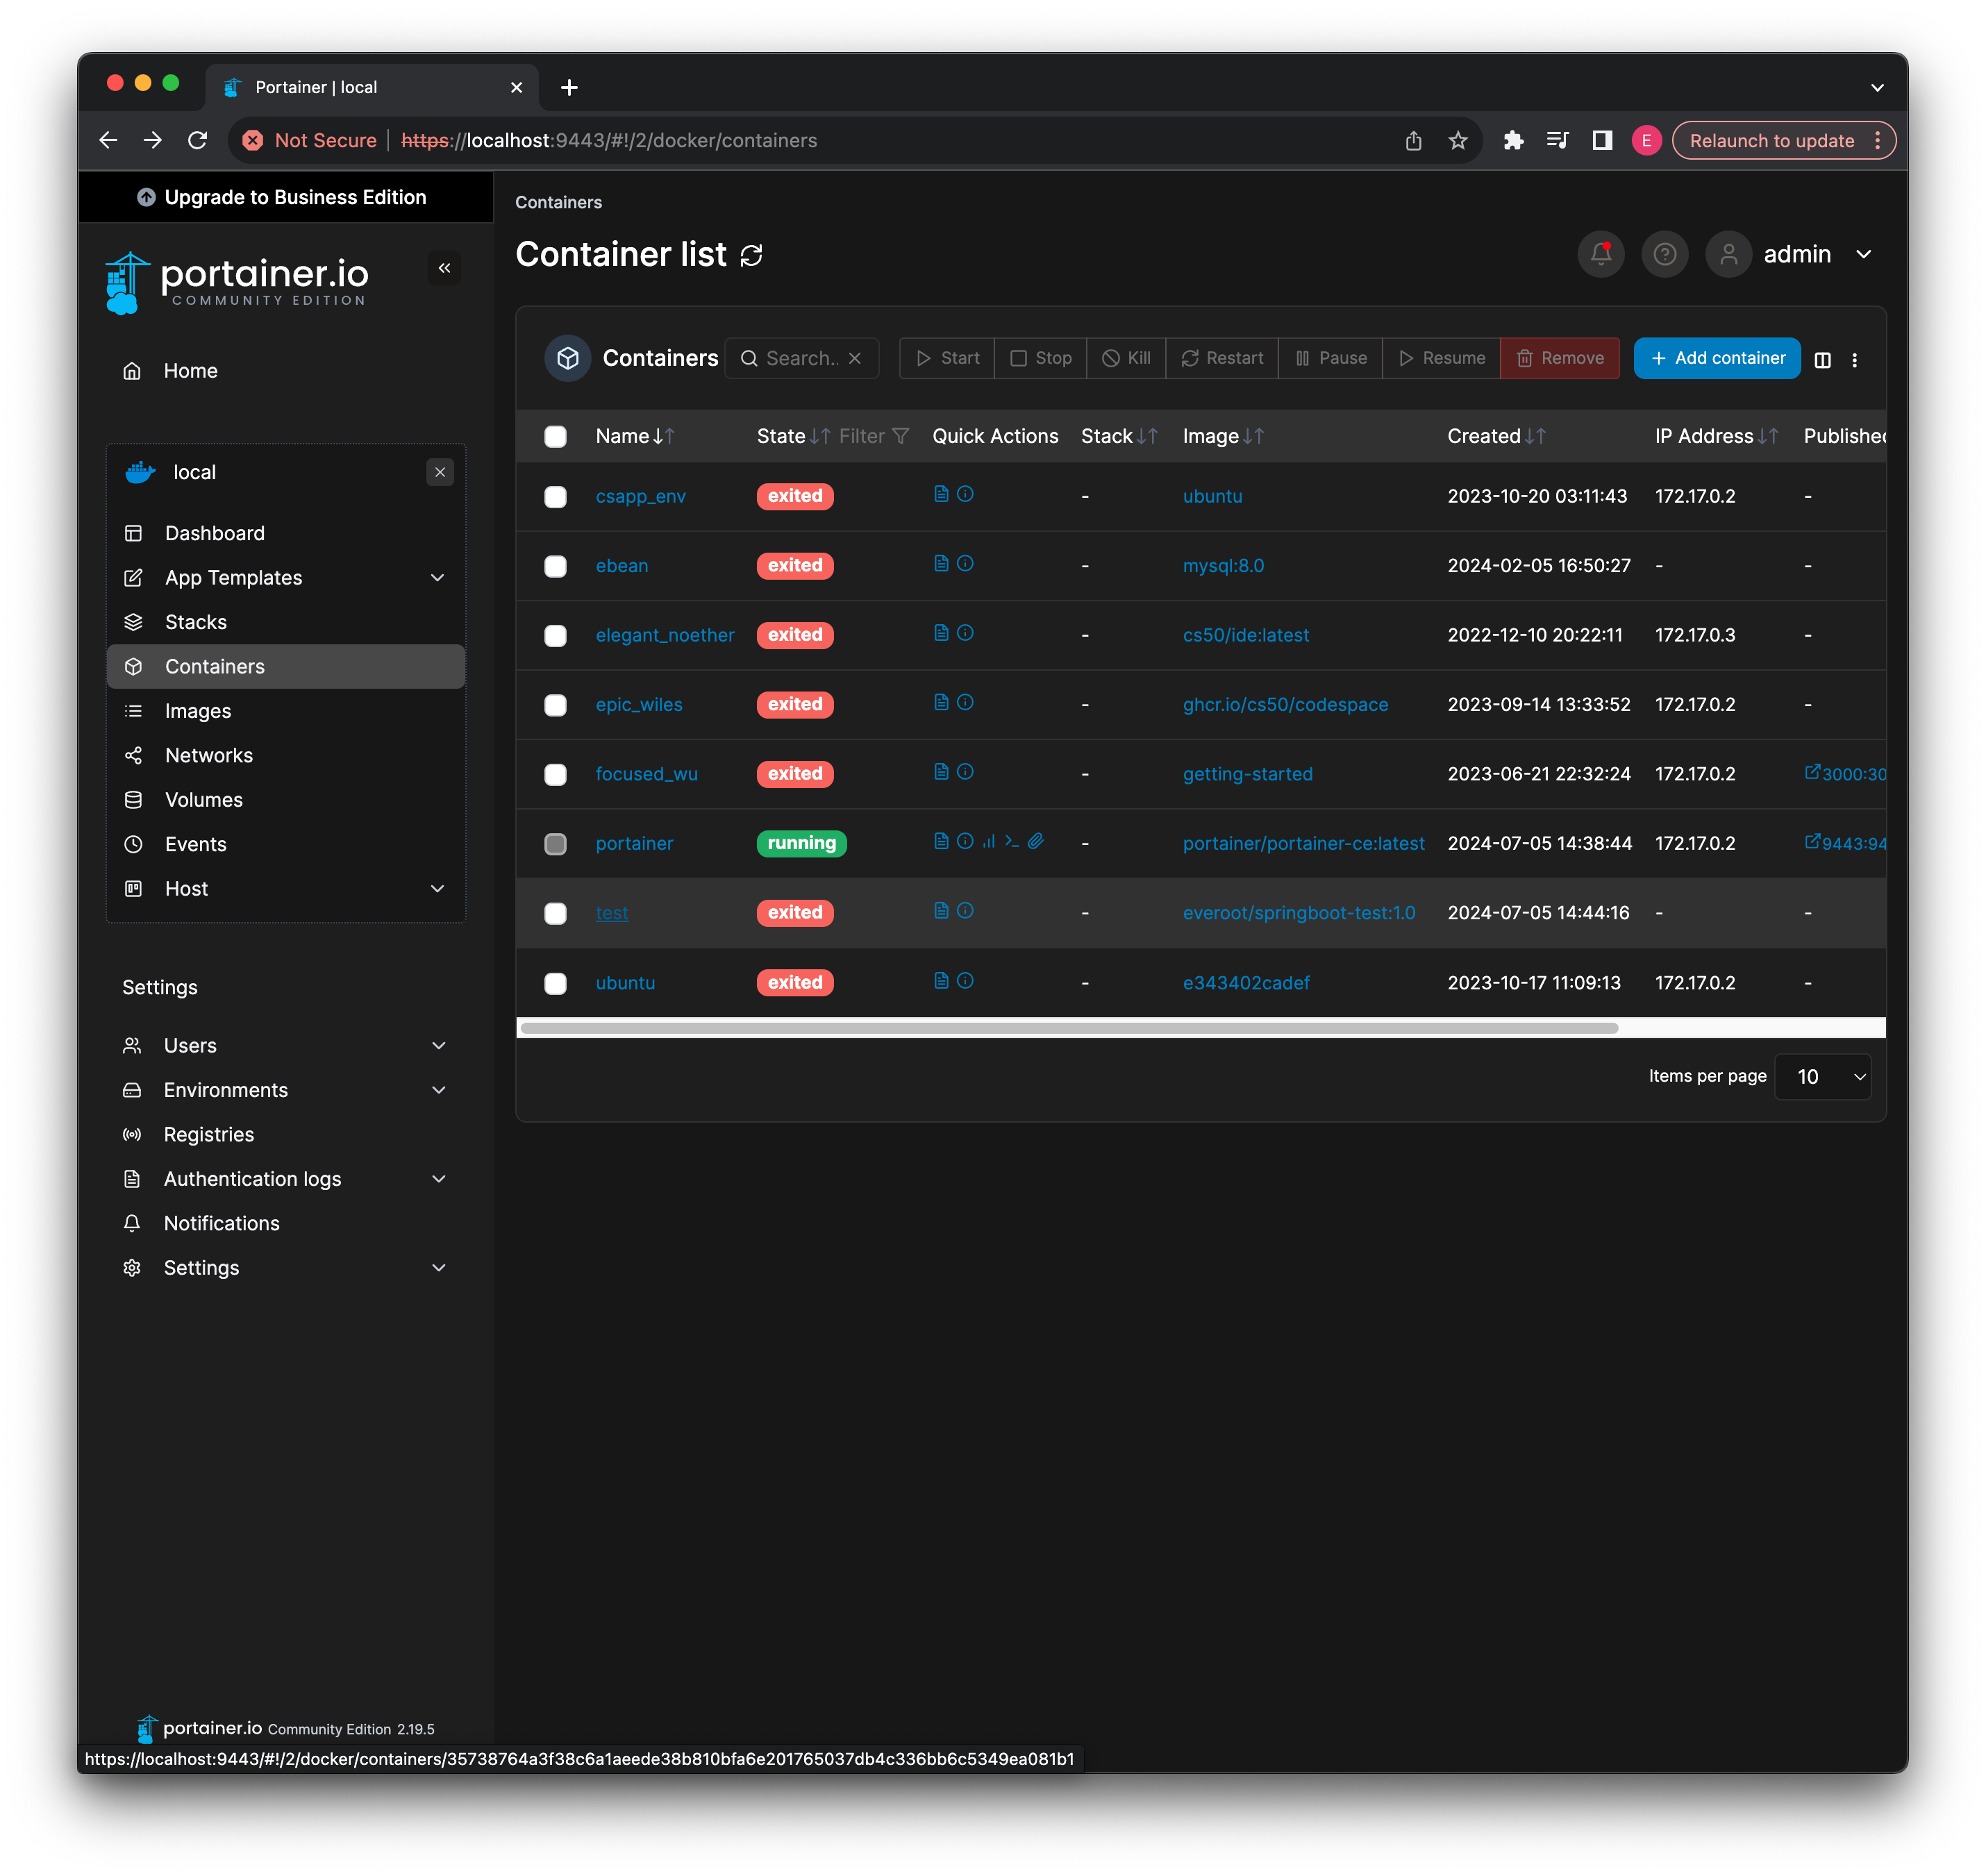Reload the page in browser

tap(197, 141)
